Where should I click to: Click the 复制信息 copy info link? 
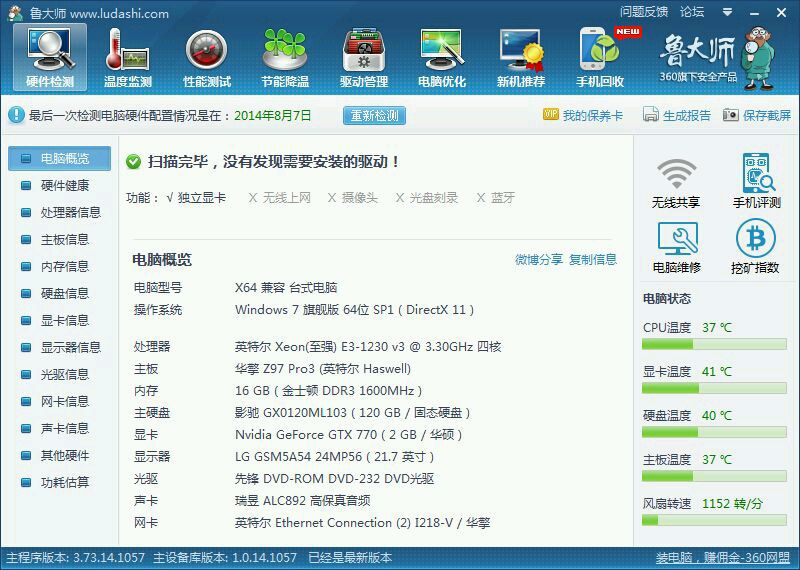point(593,260)
